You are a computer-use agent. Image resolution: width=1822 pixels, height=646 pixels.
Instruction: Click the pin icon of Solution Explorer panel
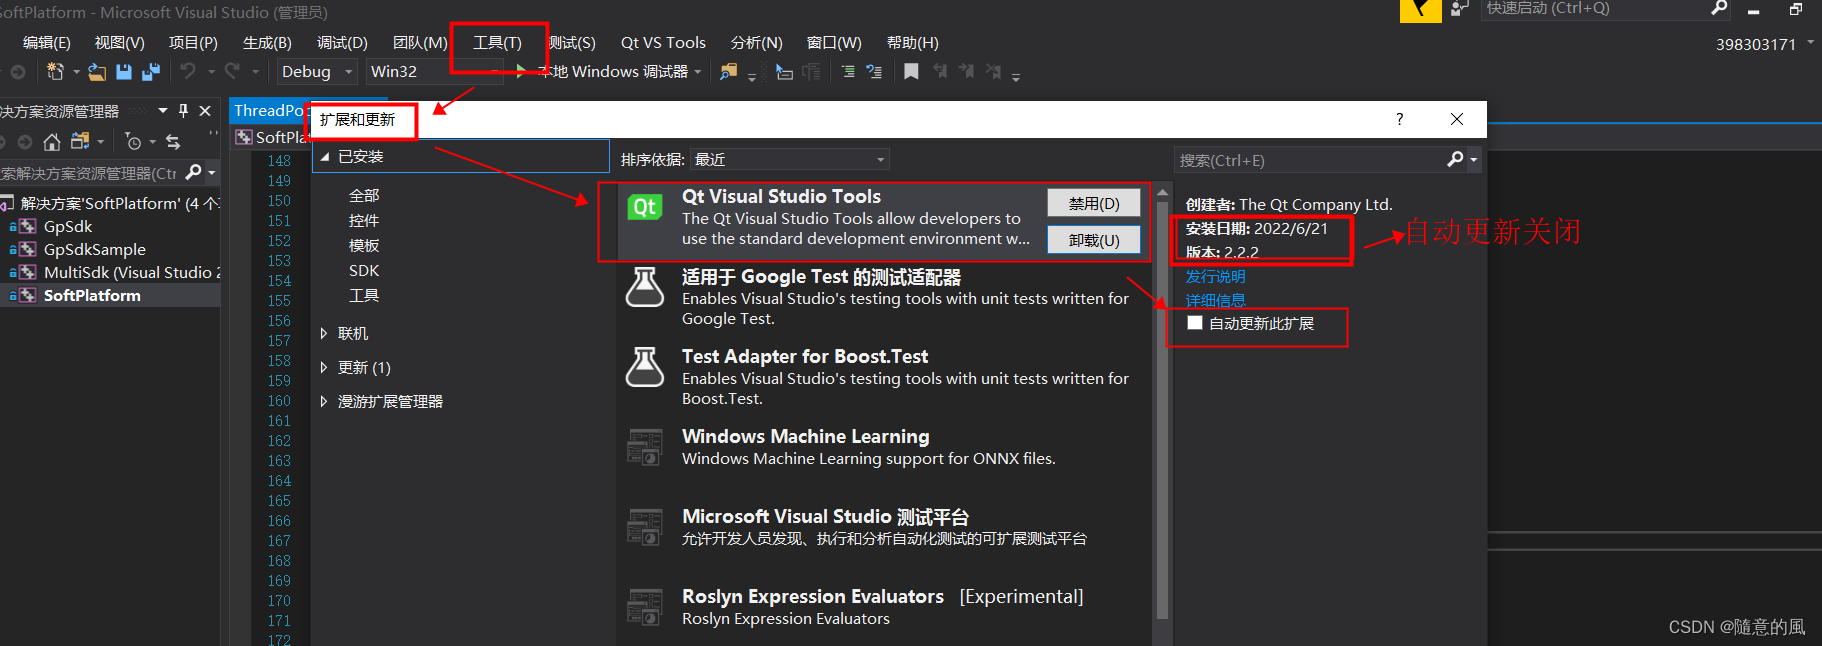pyautogui.click(x=183, y=111)
